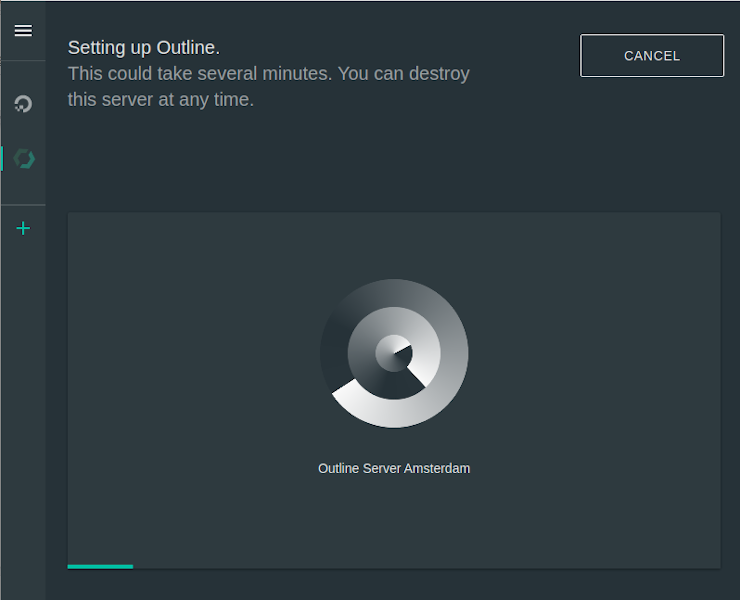Open the hamburger navigation menu

pos(23,31)
